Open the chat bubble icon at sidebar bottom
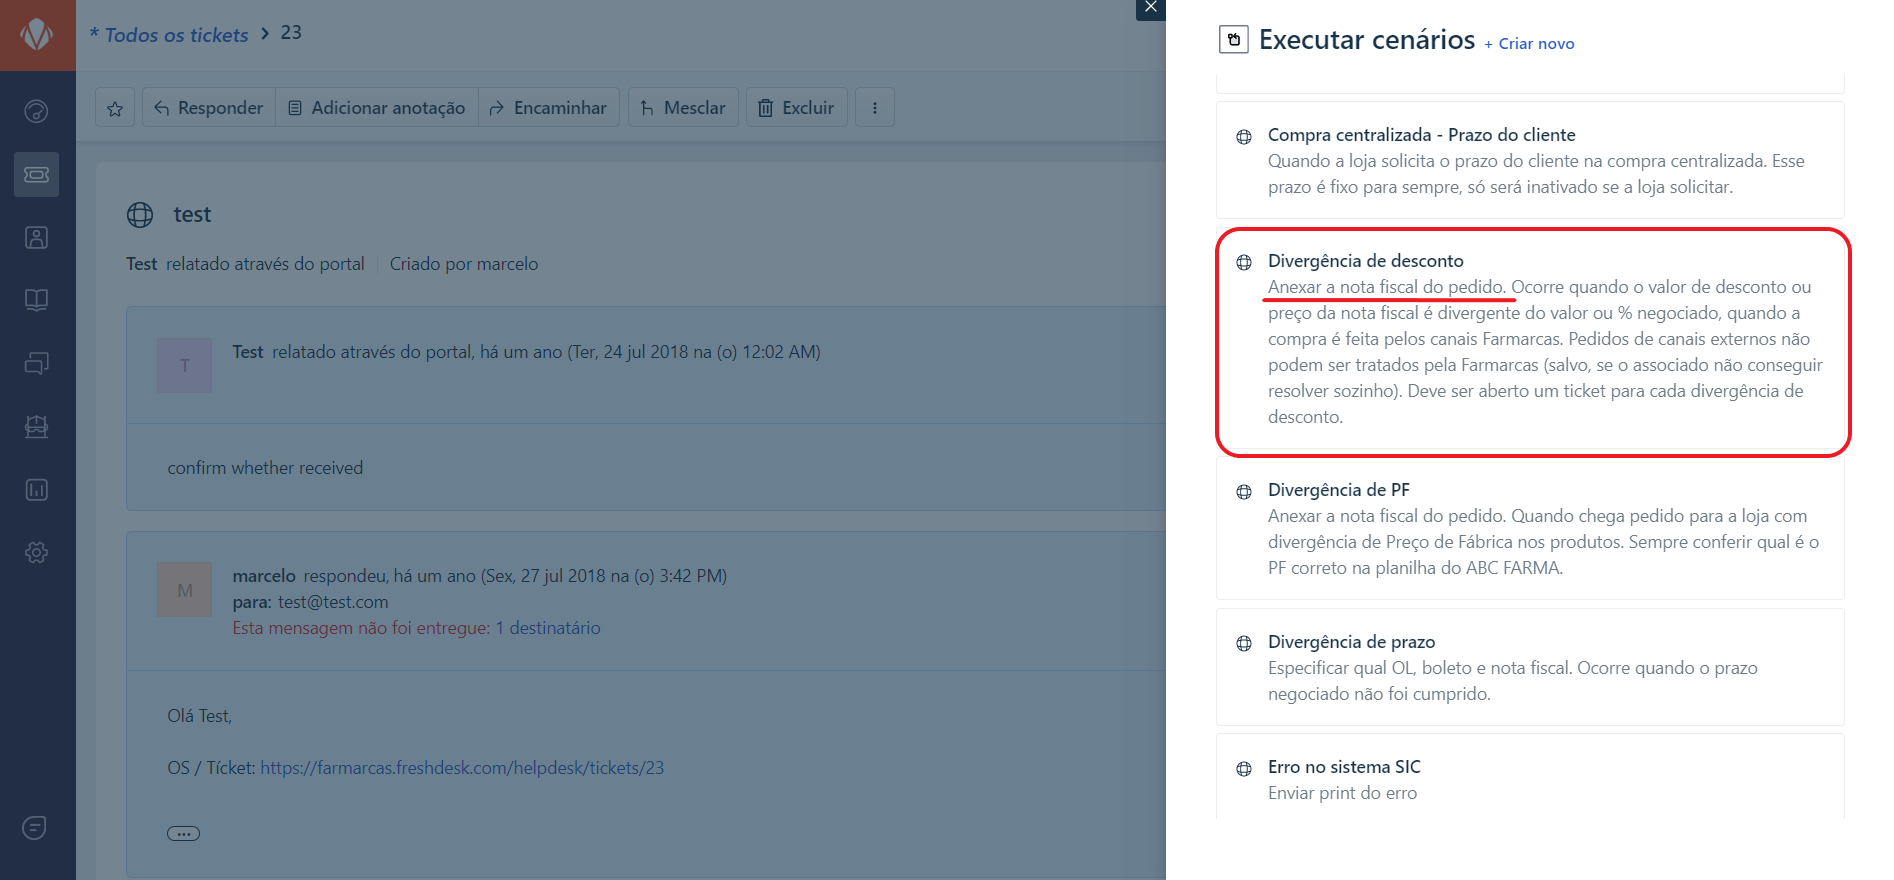 (35, 828)
